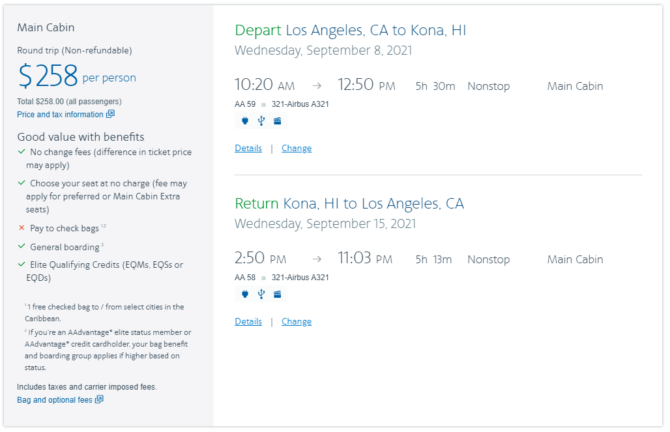The width and height of the screenshot is (670, 432).
Task: Open Details for the departing flight to Kona
Action: (248, 148)
